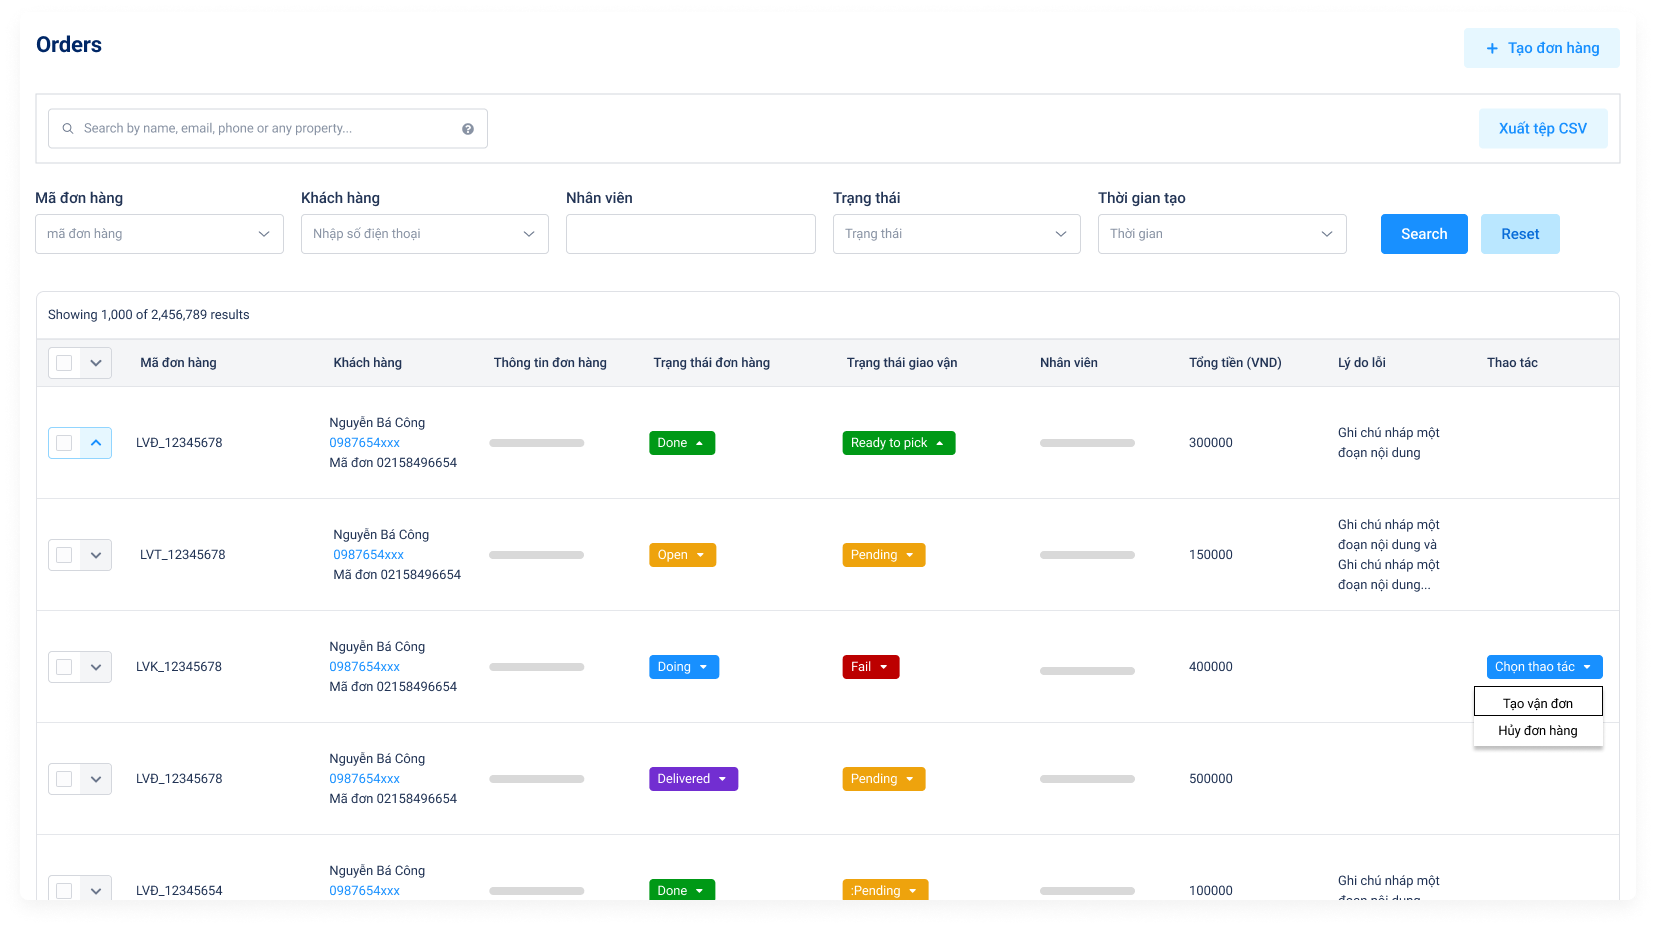
Task: Open the Ready to pick badge caret
Action: (940, 442)
